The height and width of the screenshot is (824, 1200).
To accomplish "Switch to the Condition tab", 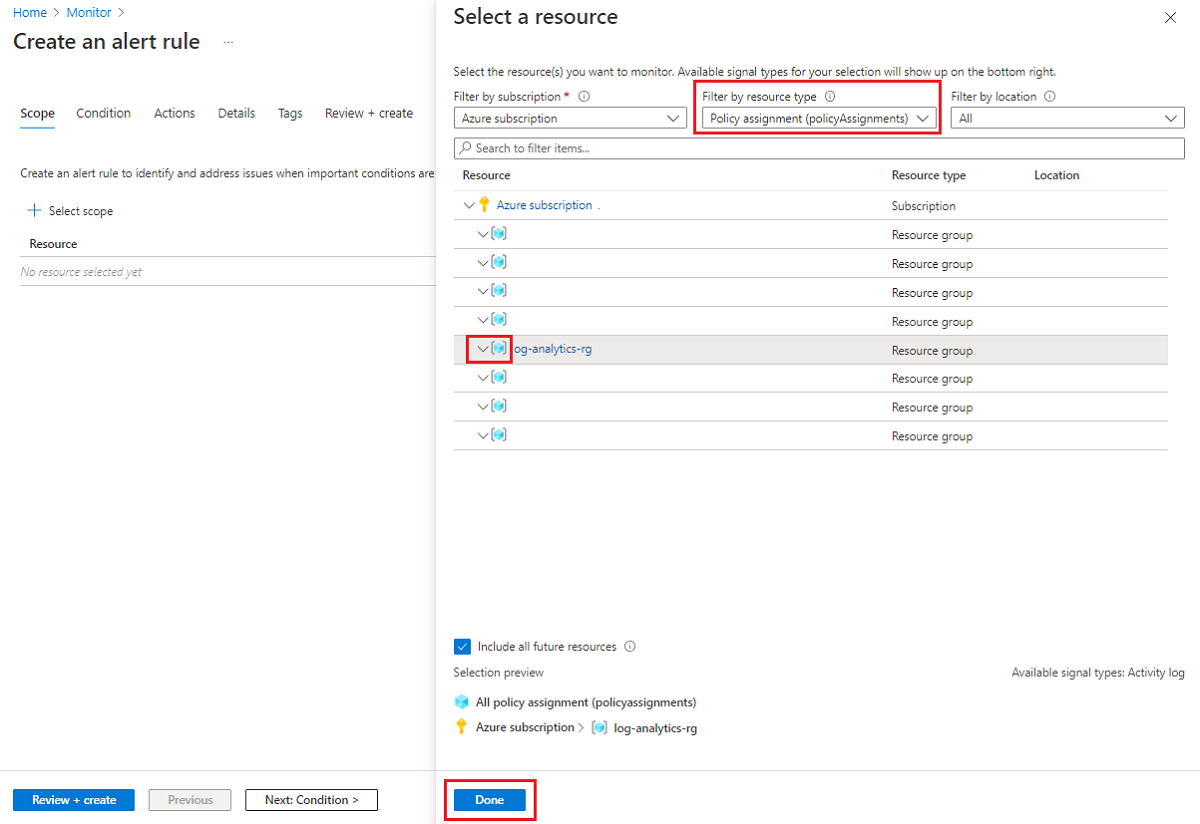I will (103, 113).
